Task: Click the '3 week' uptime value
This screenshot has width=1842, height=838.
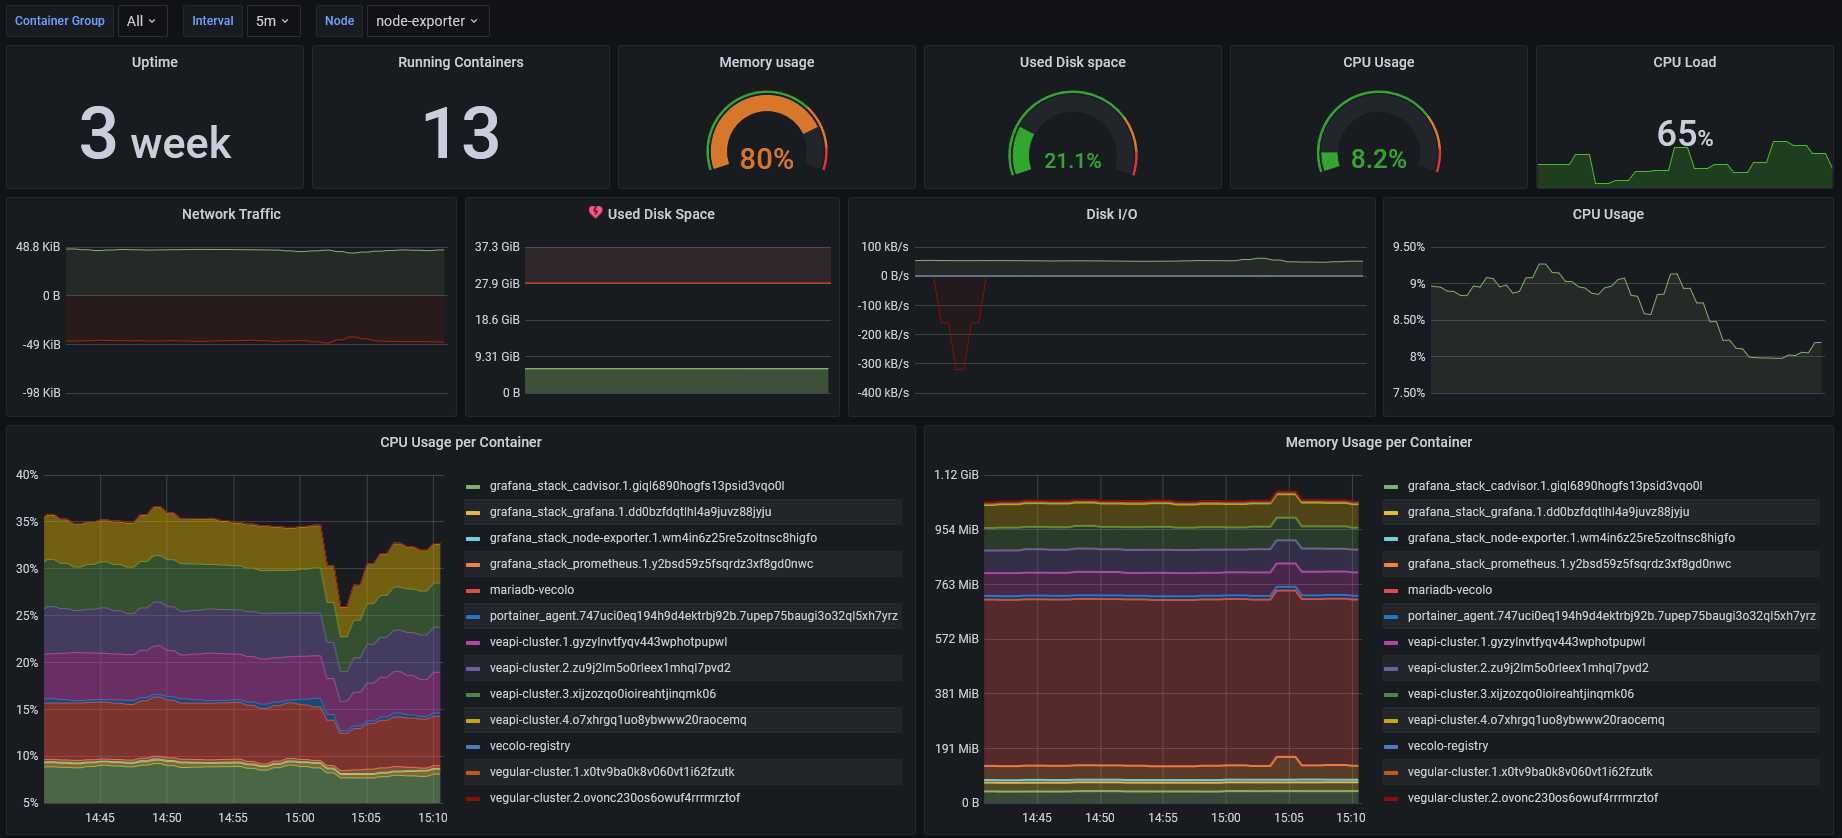Action: pyautogui.click(x=155, y=134)
